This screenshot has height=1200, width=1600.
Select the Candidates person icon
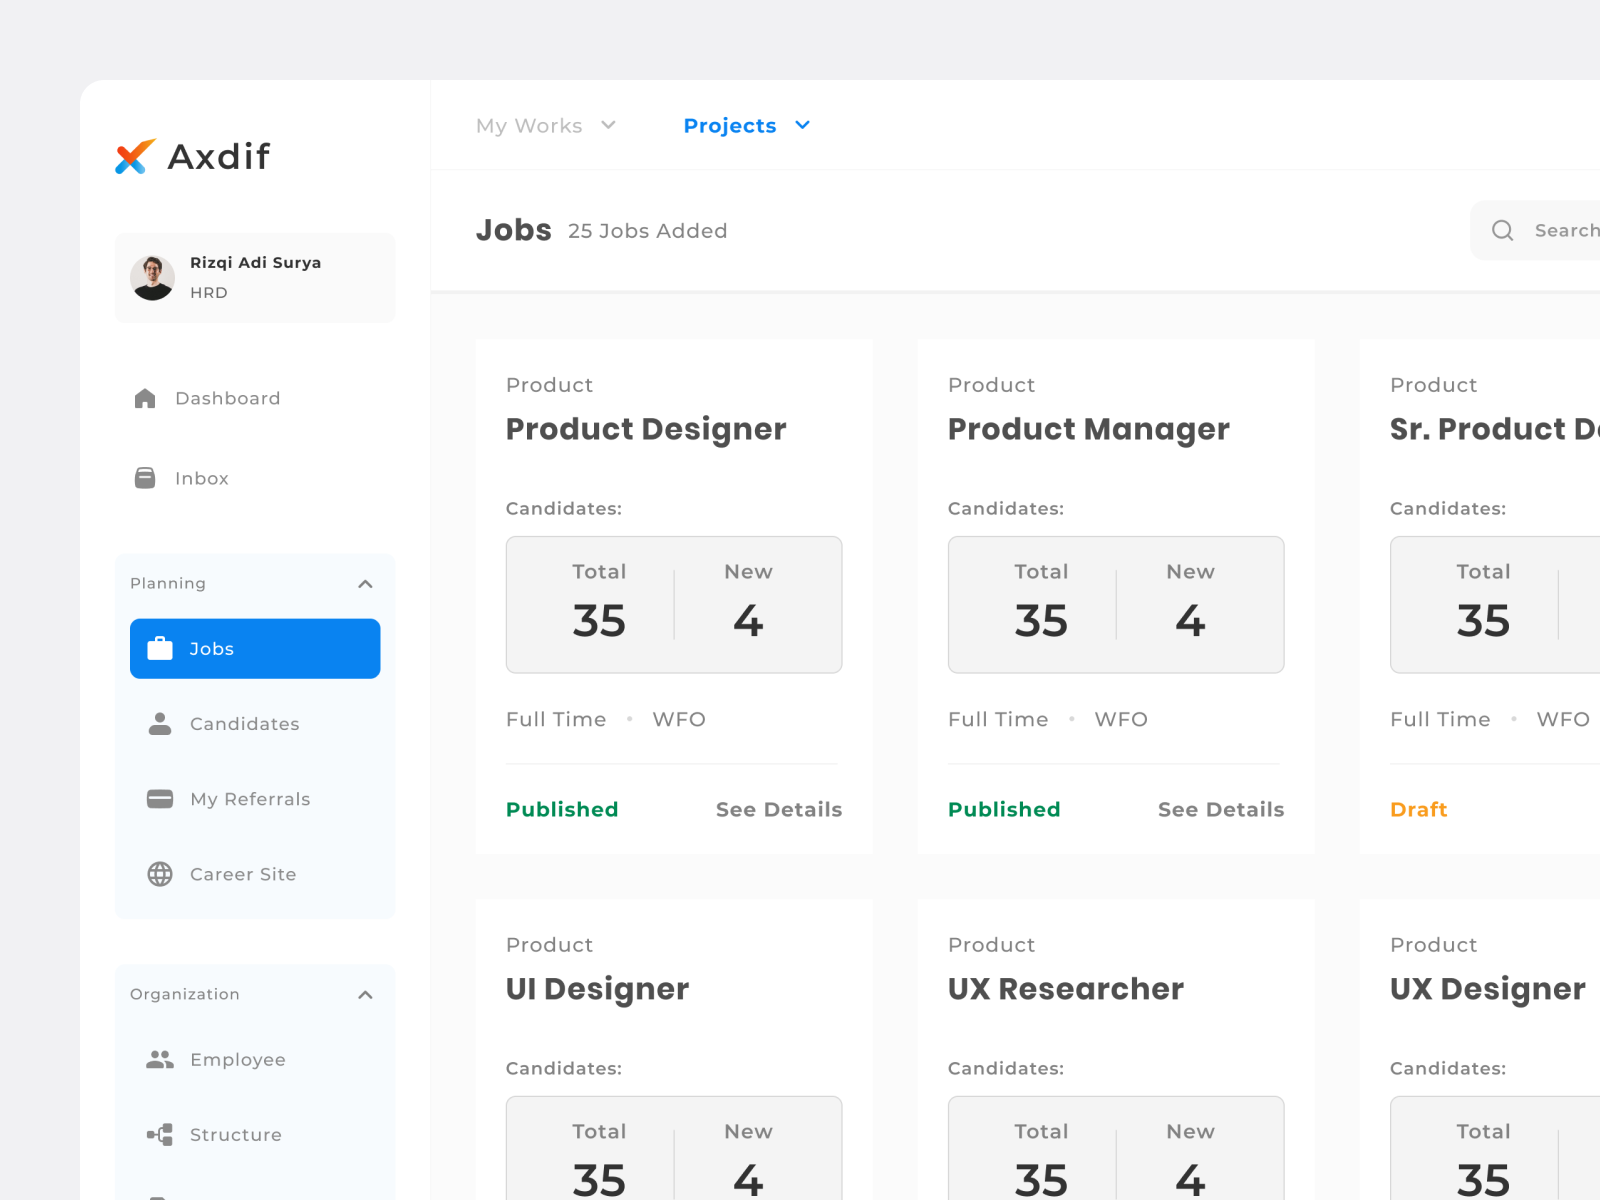tap(159, 724)
